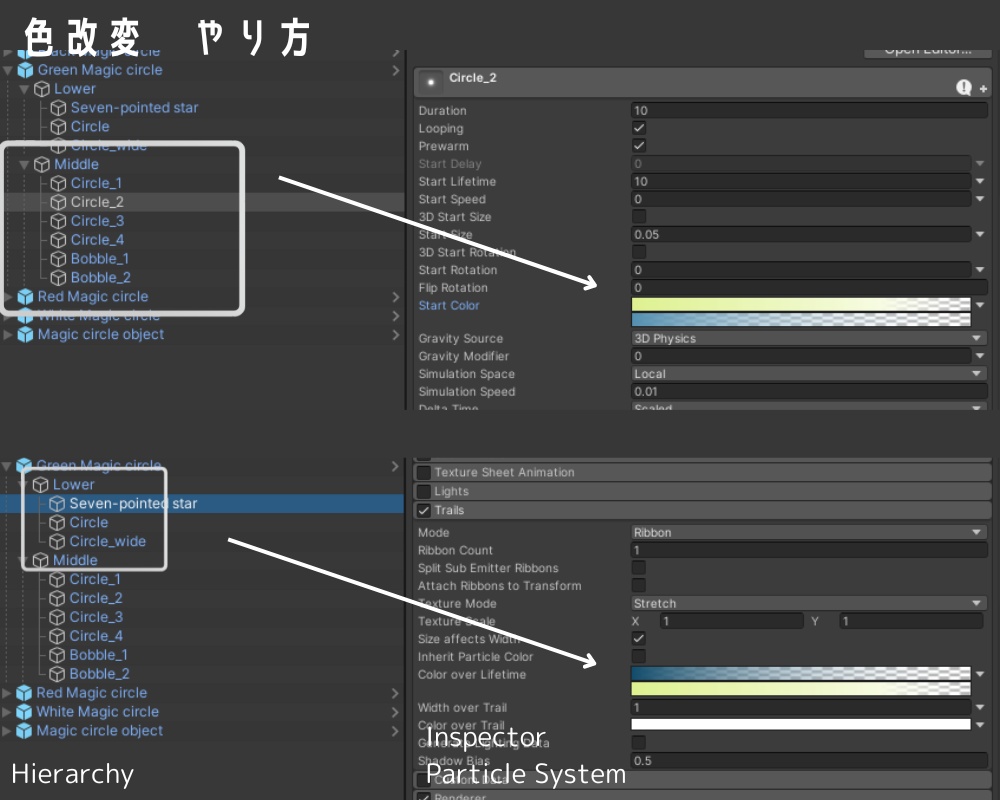Enable the Attach Ribbons to Transform checkbox
The width and height of the screenshot is (1000, 800).
(x=638, y=585)
